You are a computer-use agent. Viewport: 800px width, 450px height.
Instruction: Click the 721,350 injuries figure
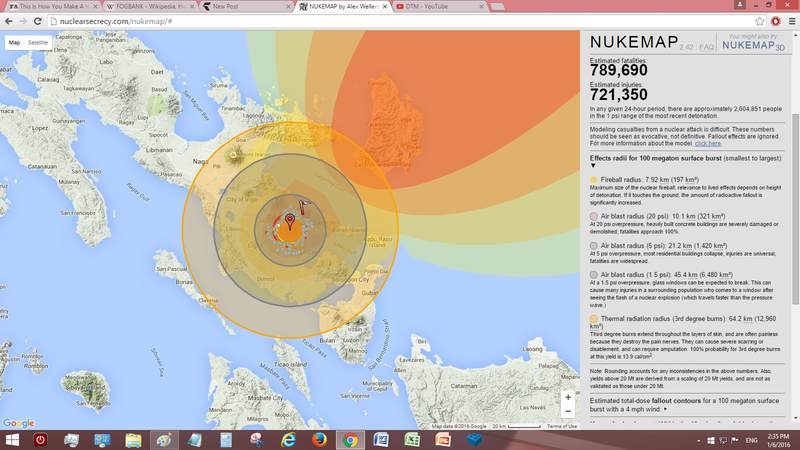[x=618, y=94]
